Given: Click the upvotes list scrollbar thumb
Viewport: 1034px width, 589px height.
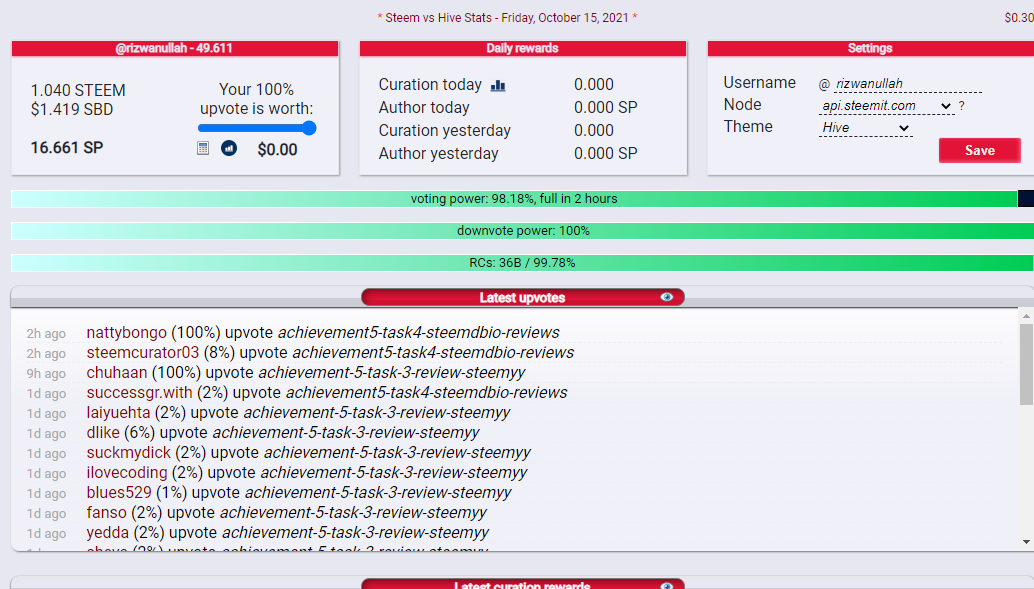Looking at the screenshot, I should coord(1026,363).
